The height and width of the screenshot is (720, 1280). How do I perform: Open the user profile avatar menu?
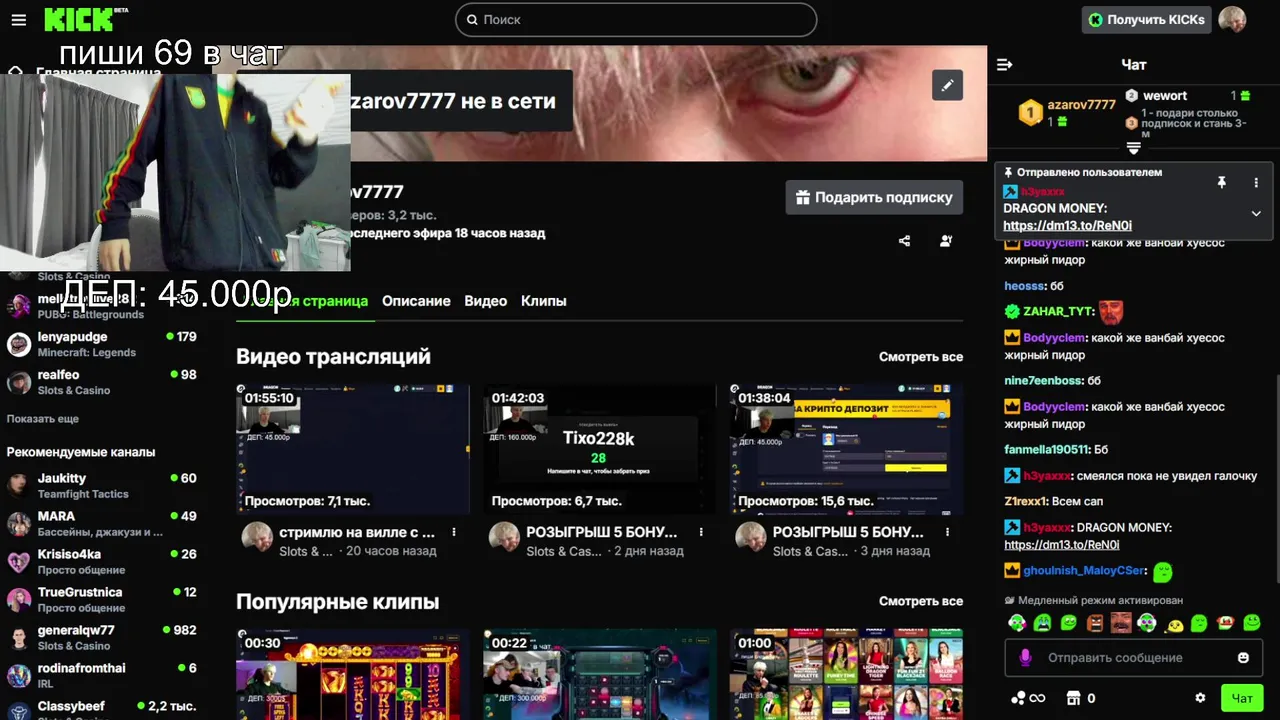click(1232, 19)
